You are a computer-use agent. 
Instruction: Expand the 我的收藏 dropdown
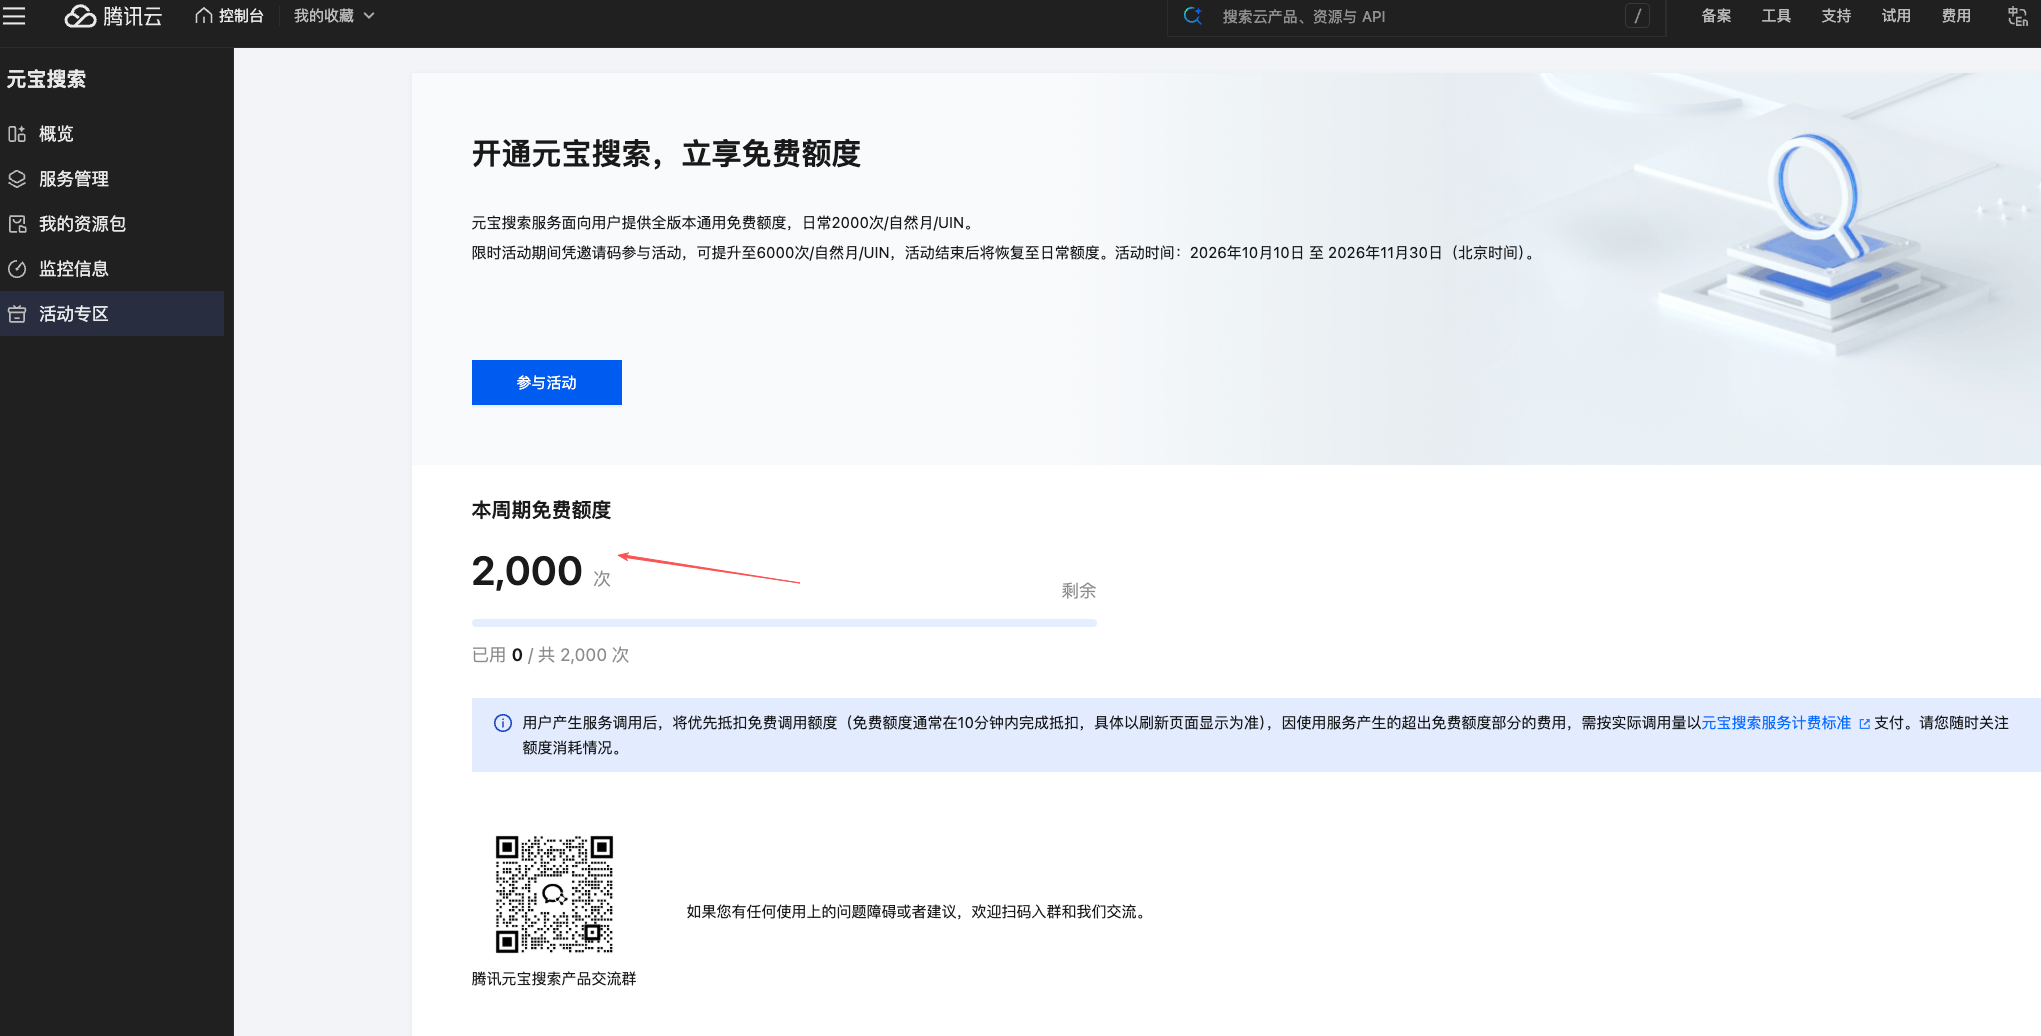(334, 16)
